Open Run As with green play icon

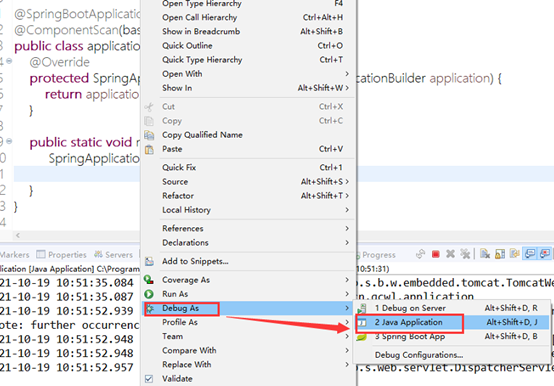(248, 294)
